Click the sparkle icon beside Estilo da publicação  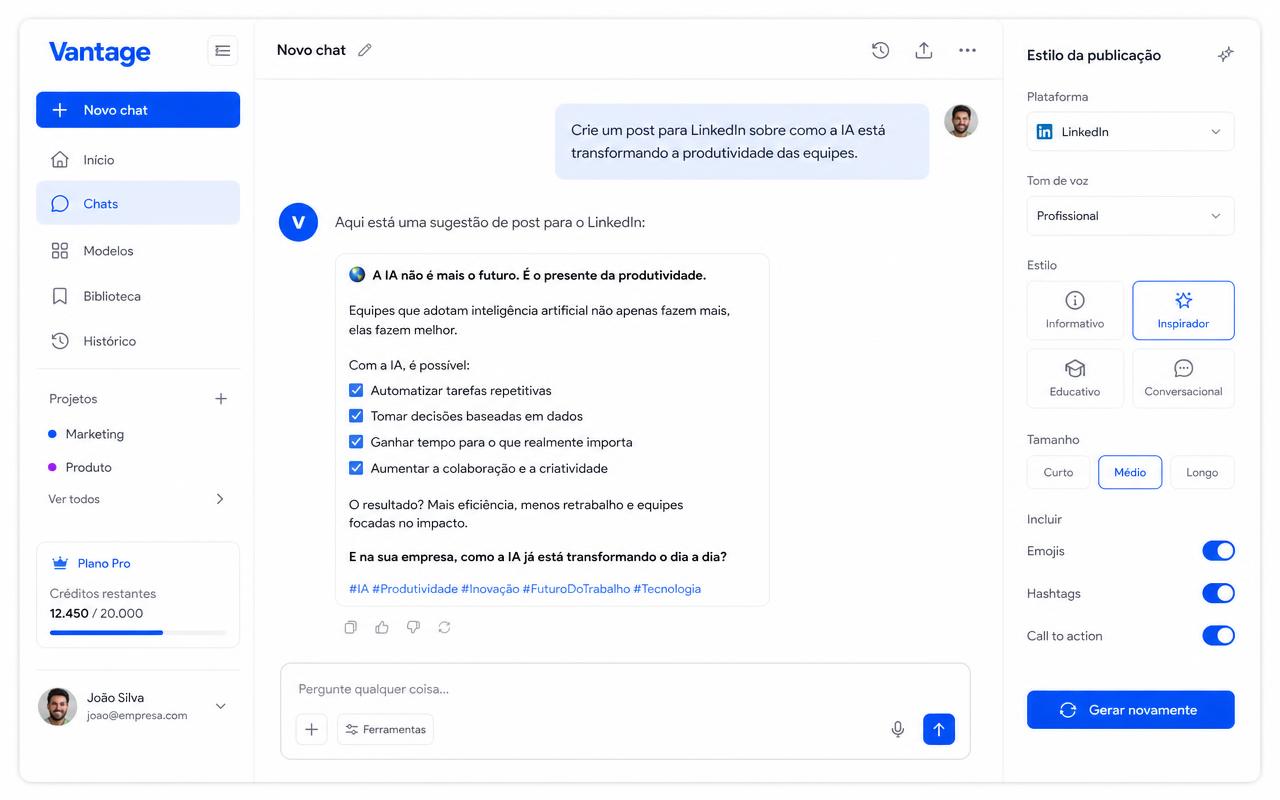pos(1225,55)
